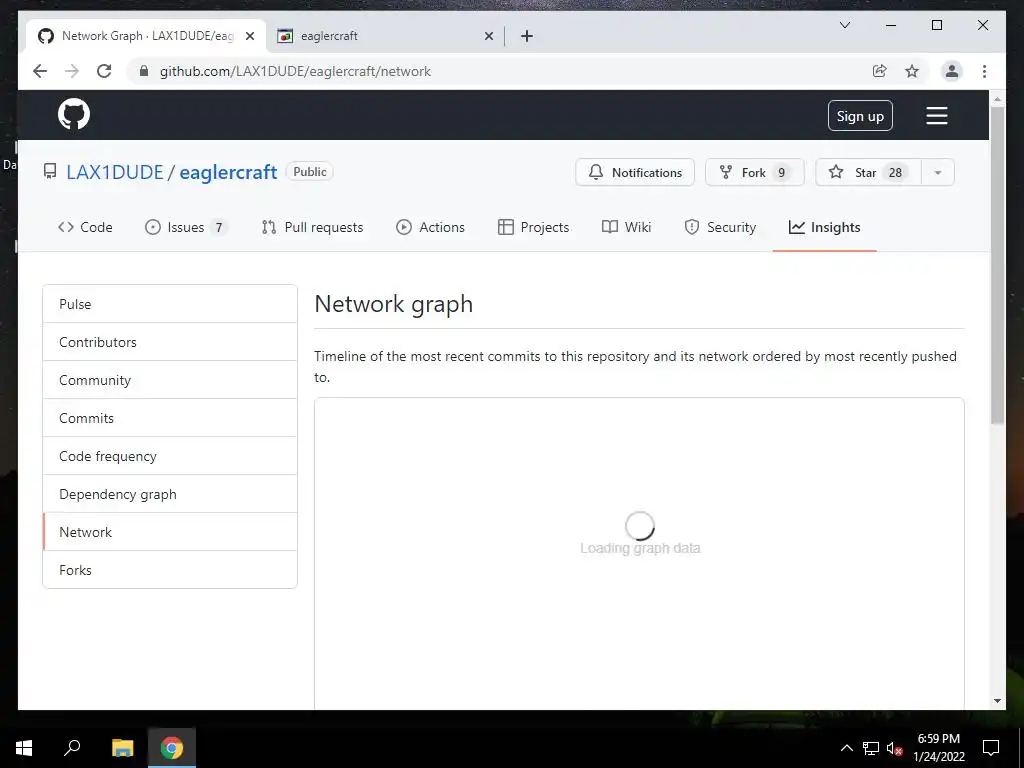Click the GitHub Octocat logo

tap(74, 115)
